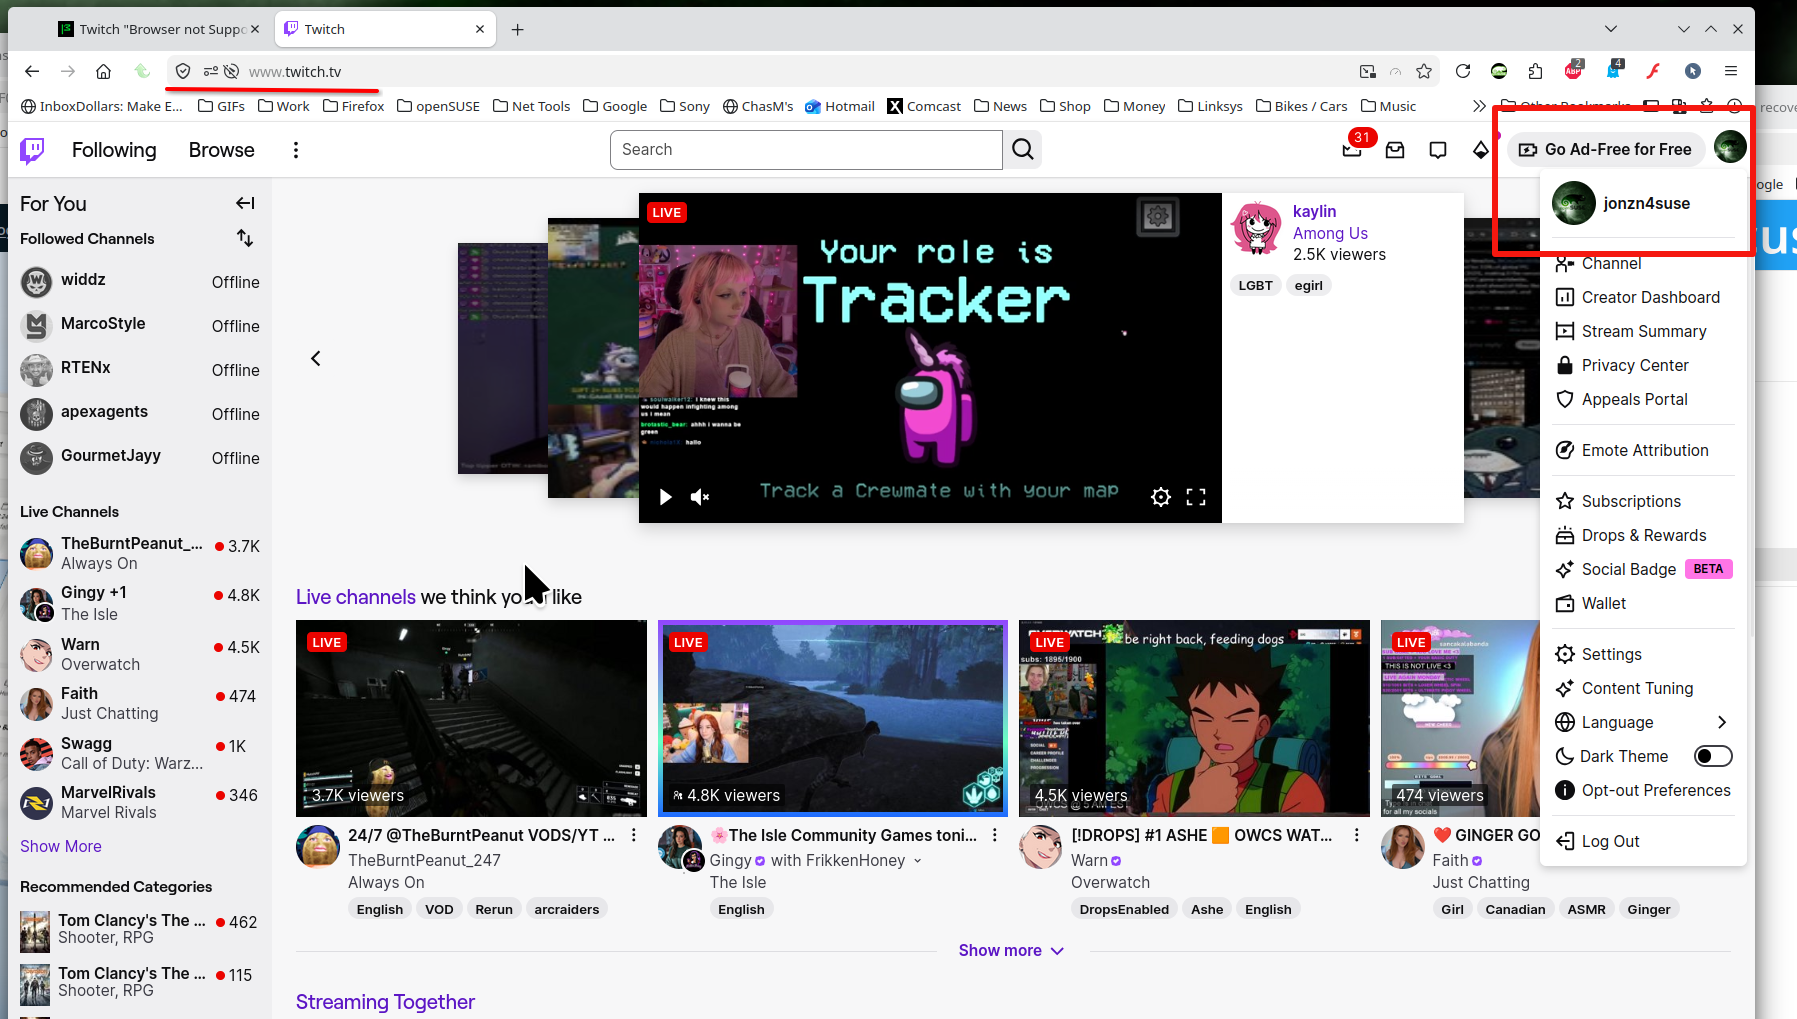Click the Twitch logo home icon
Screen dimensions: 1797x1019
(32, 150)
